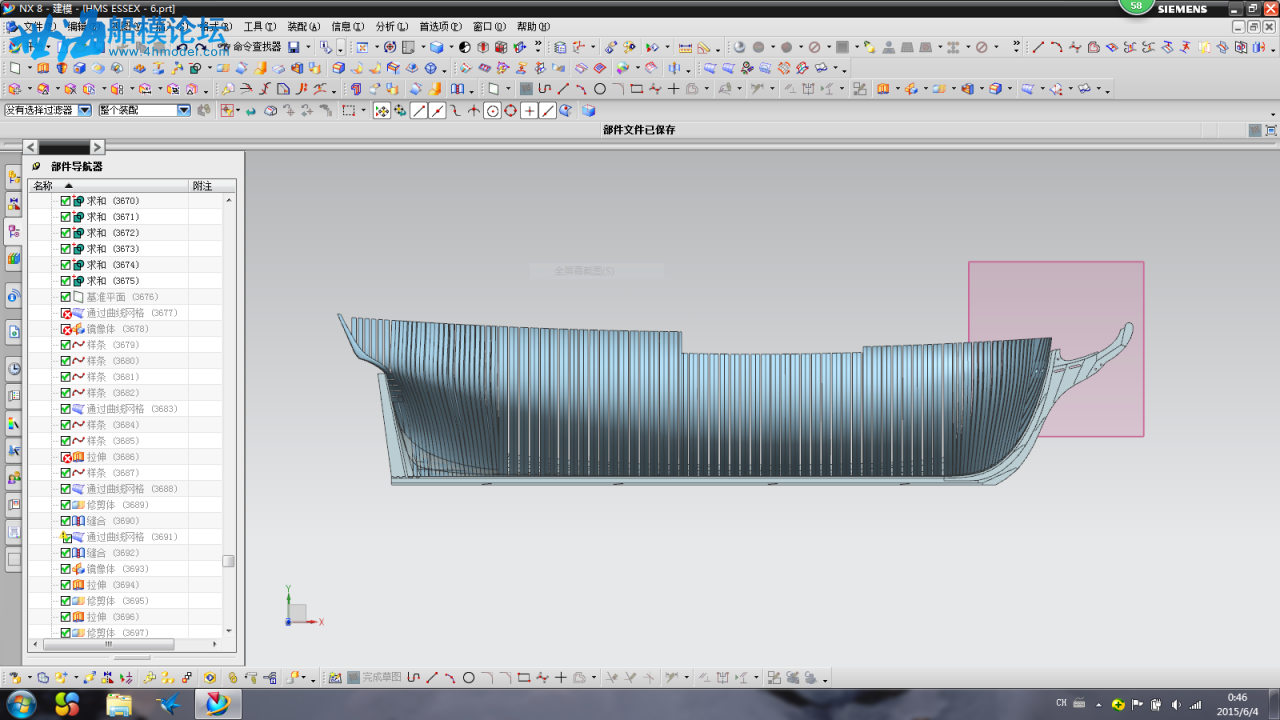Viewport: 1280px width, 720px height.
Task: Click the pin icon in 部件导航器 header
Action: pos(36,167)
